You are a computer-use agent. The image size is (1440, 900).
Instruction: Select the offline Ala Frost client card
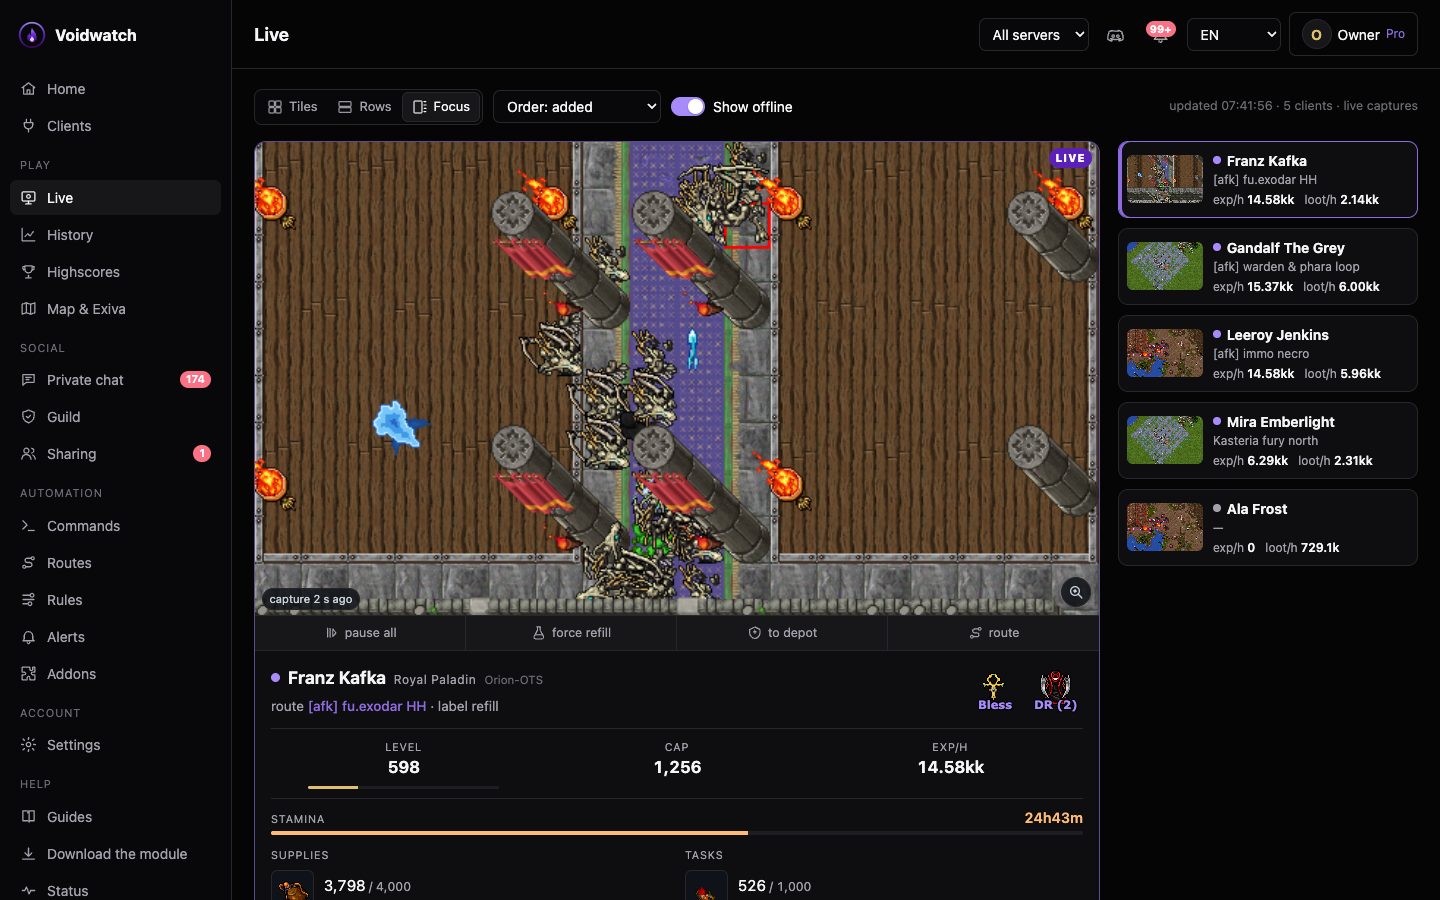1268,528
